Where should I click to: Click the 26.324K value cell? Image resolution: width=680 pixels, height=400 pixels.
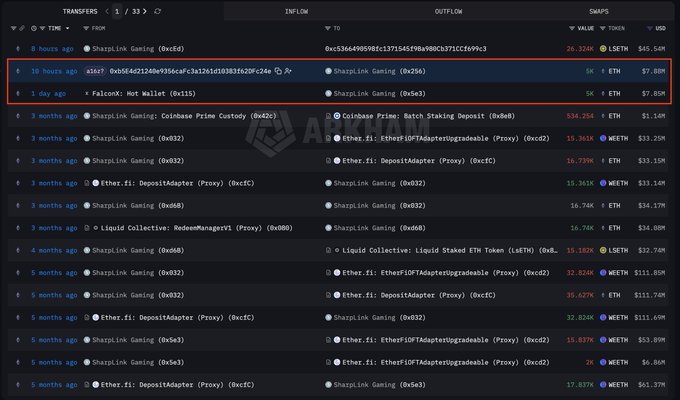tap(580, 49)
